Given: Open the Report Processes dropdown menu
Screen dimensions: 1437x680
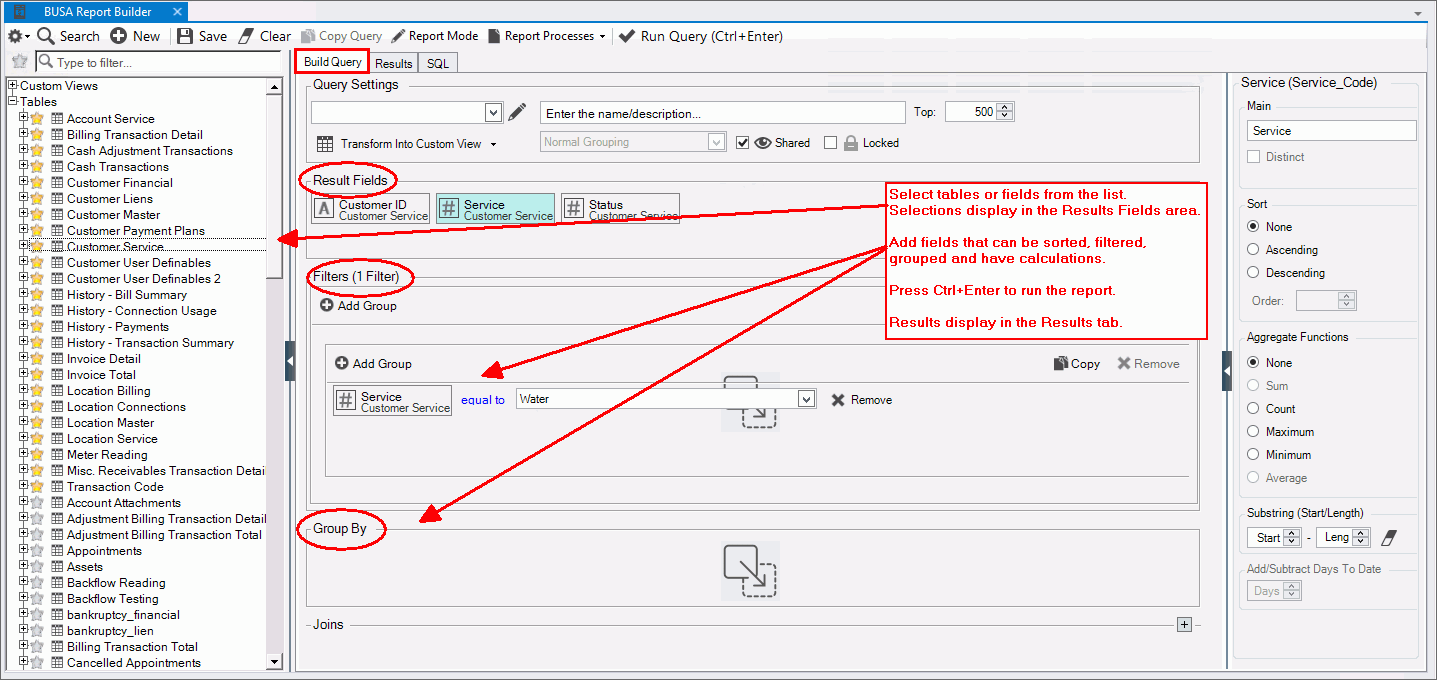Looking at the screenshot, I should (547, 36).
